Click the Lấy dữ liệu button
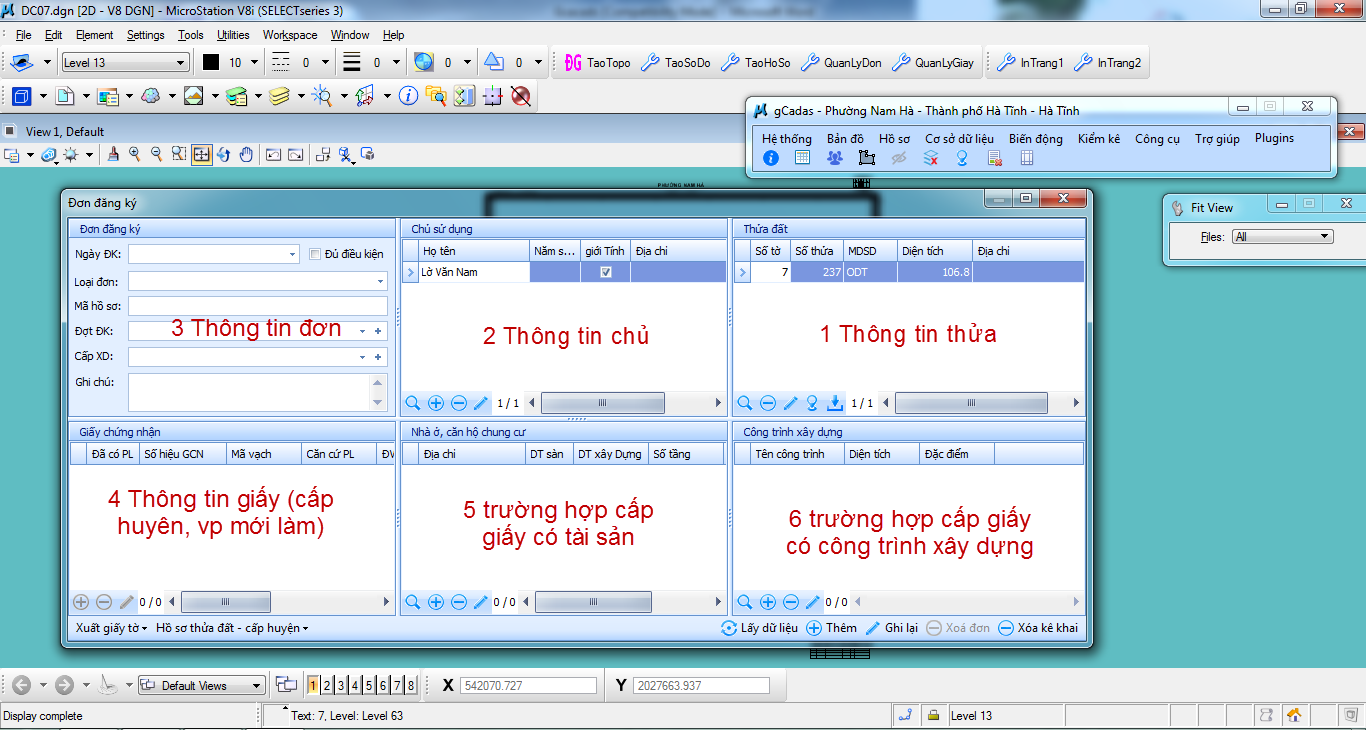 (x=759, y=628)
